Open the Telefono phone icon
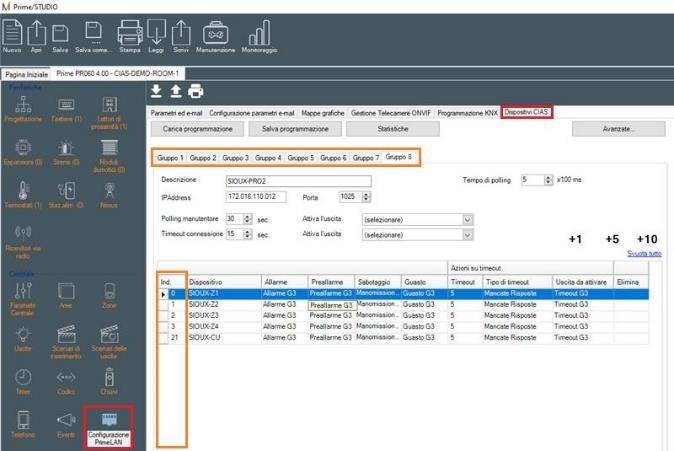674x451 pixels. 23,420
